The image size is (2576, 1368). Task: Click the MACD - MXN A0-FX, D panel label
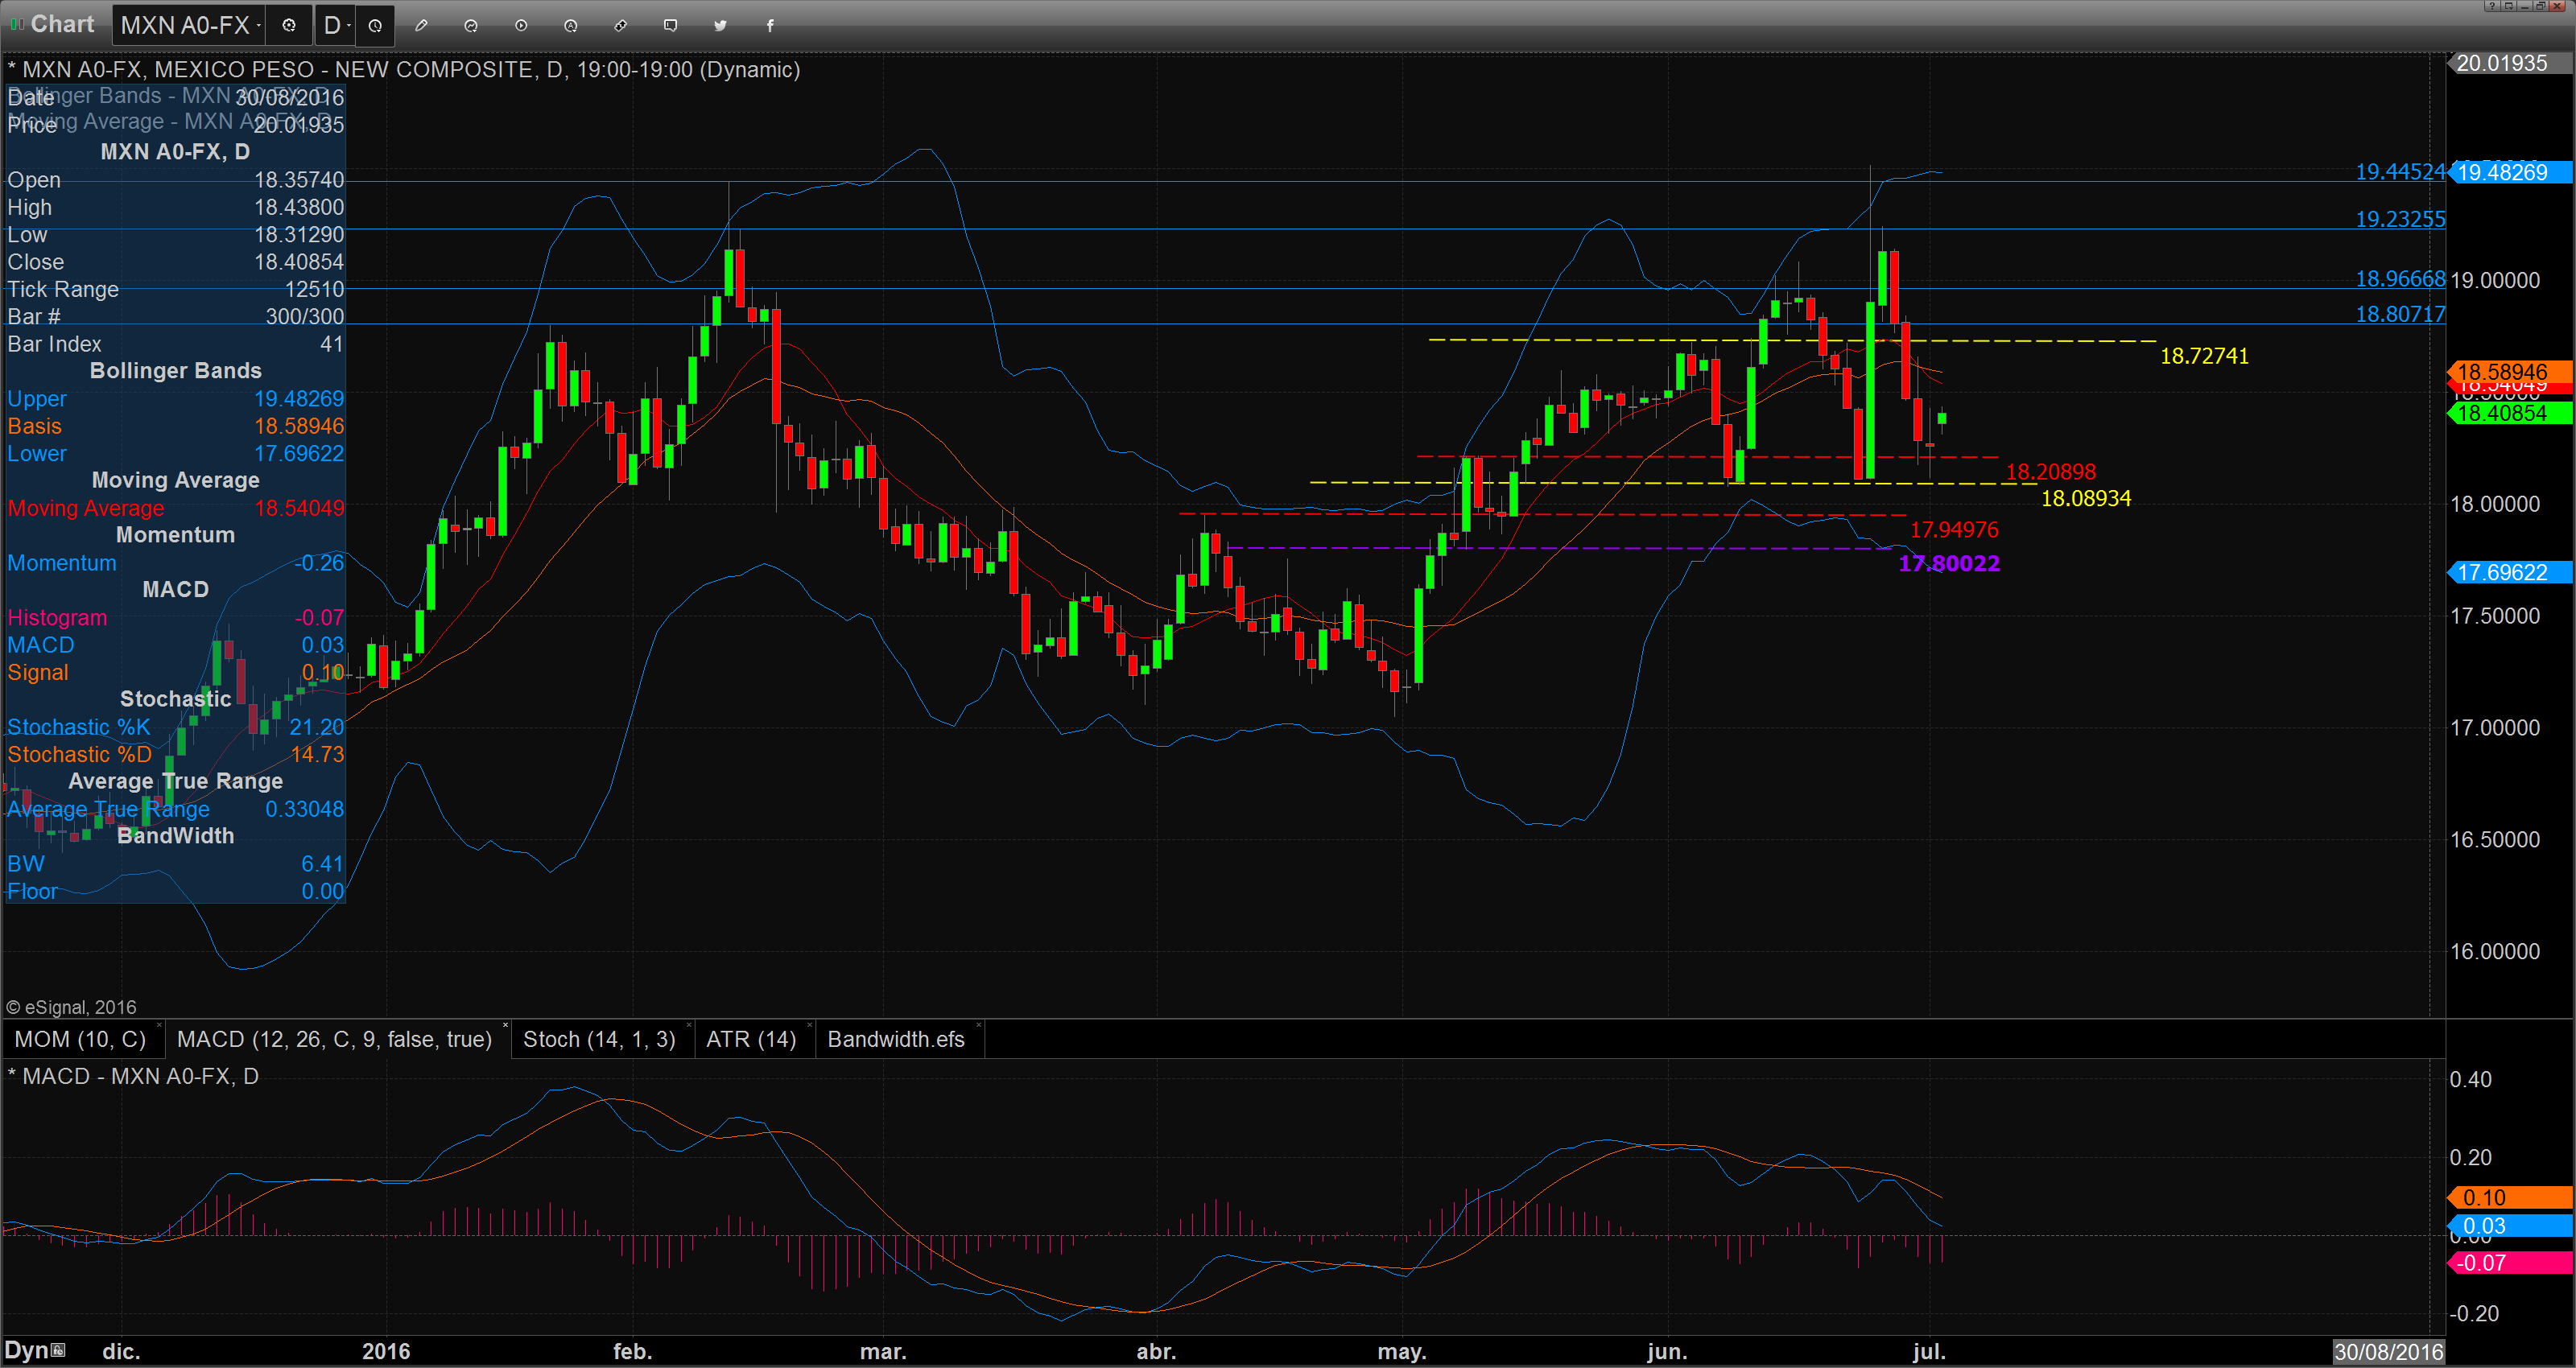[x=133, y=1076]
